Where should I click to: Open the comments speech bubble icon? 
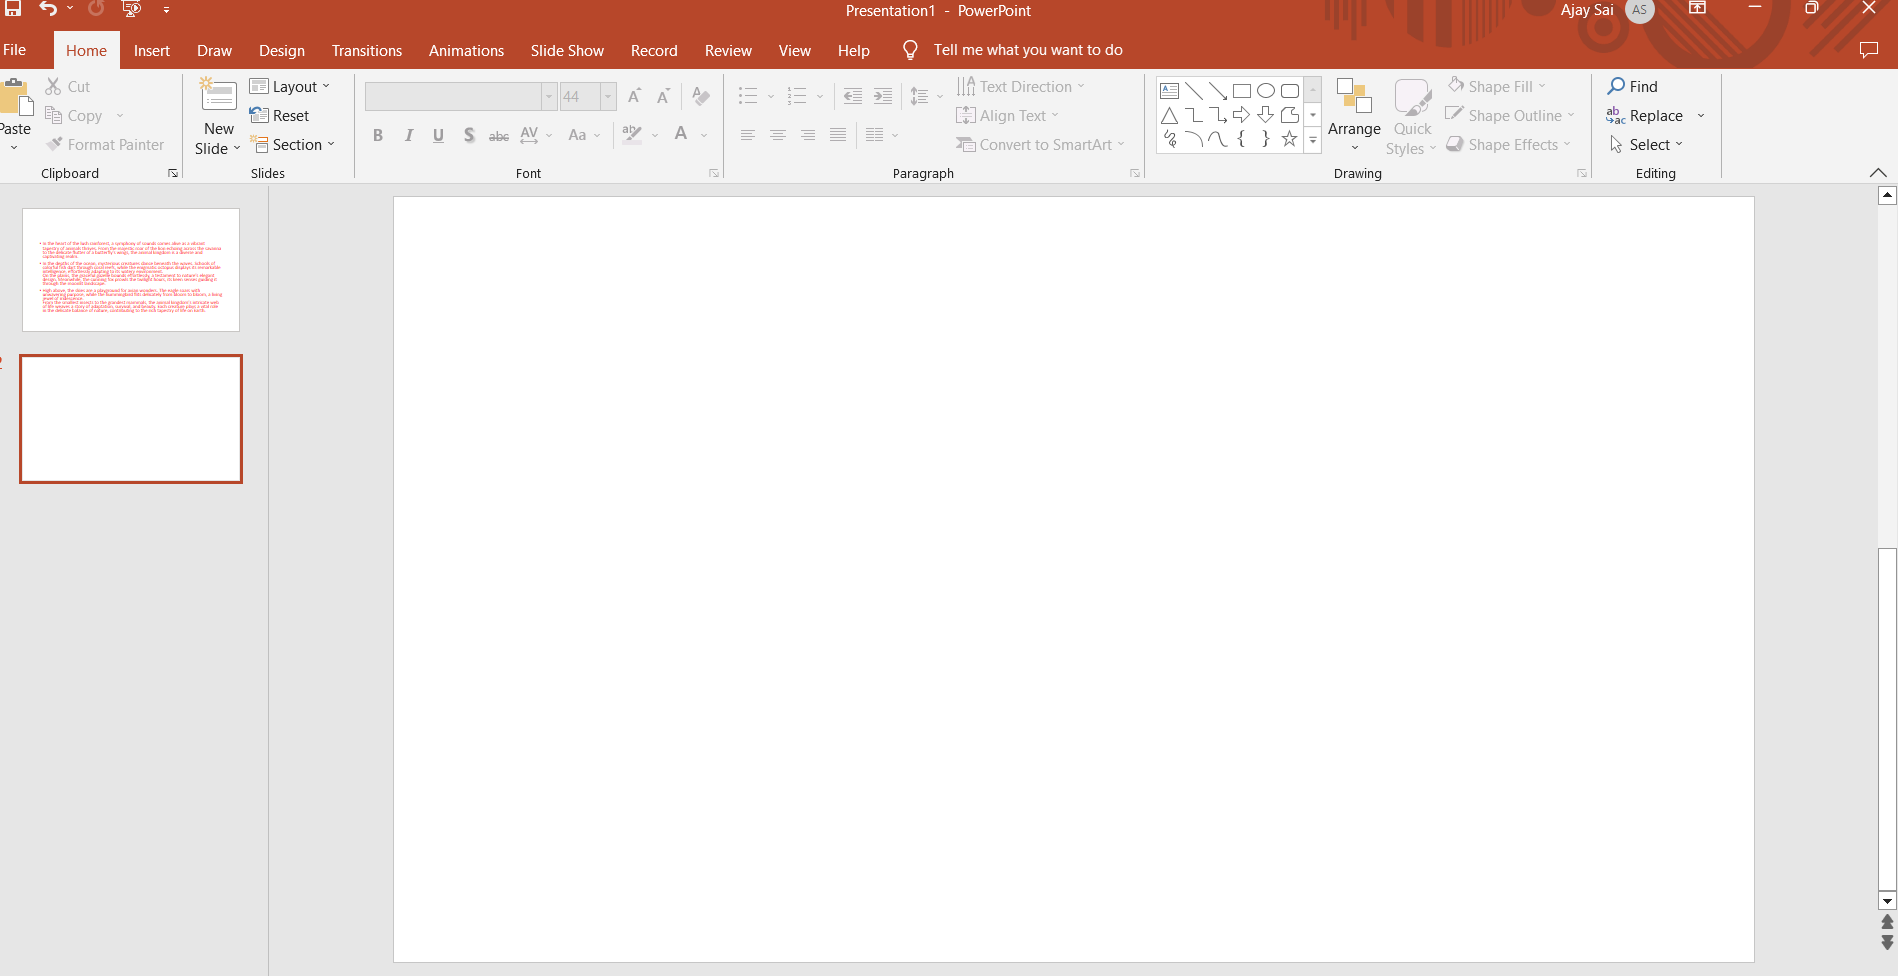[1868, 50]
